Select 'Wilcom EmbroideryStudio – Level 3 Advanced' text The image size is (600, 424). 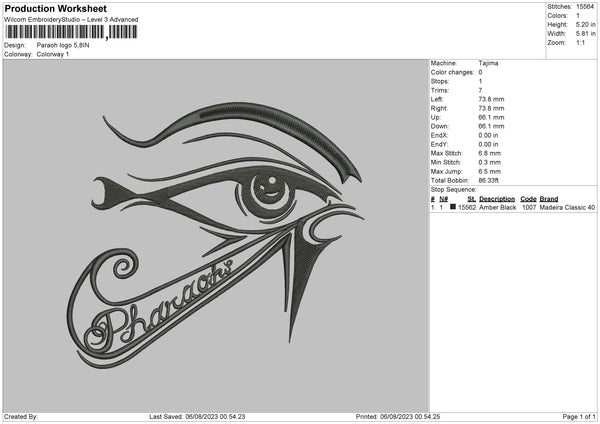(71, 20)
